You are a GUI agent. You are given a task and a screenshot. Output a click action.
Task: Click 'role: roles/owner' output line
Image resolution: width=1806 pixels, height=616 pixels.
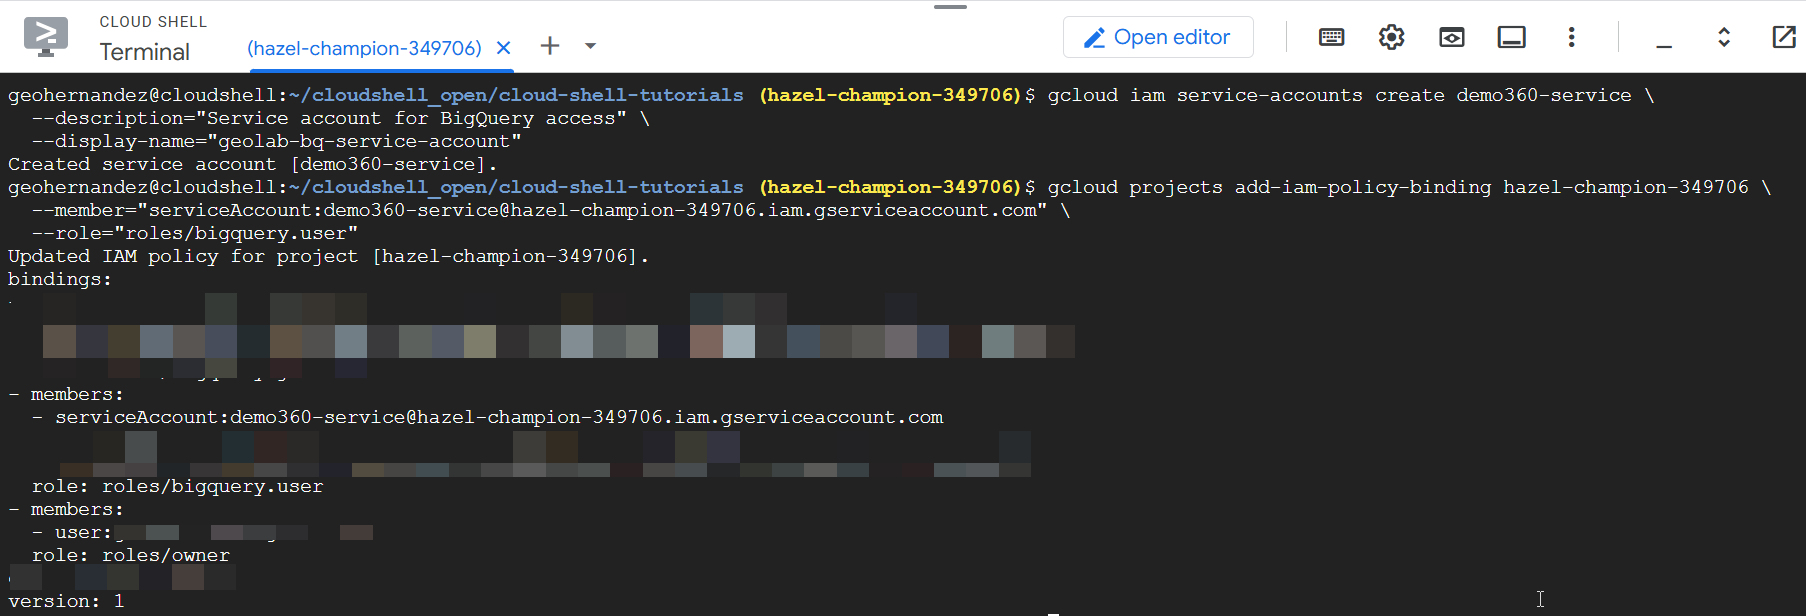click(x=131, y=555)
